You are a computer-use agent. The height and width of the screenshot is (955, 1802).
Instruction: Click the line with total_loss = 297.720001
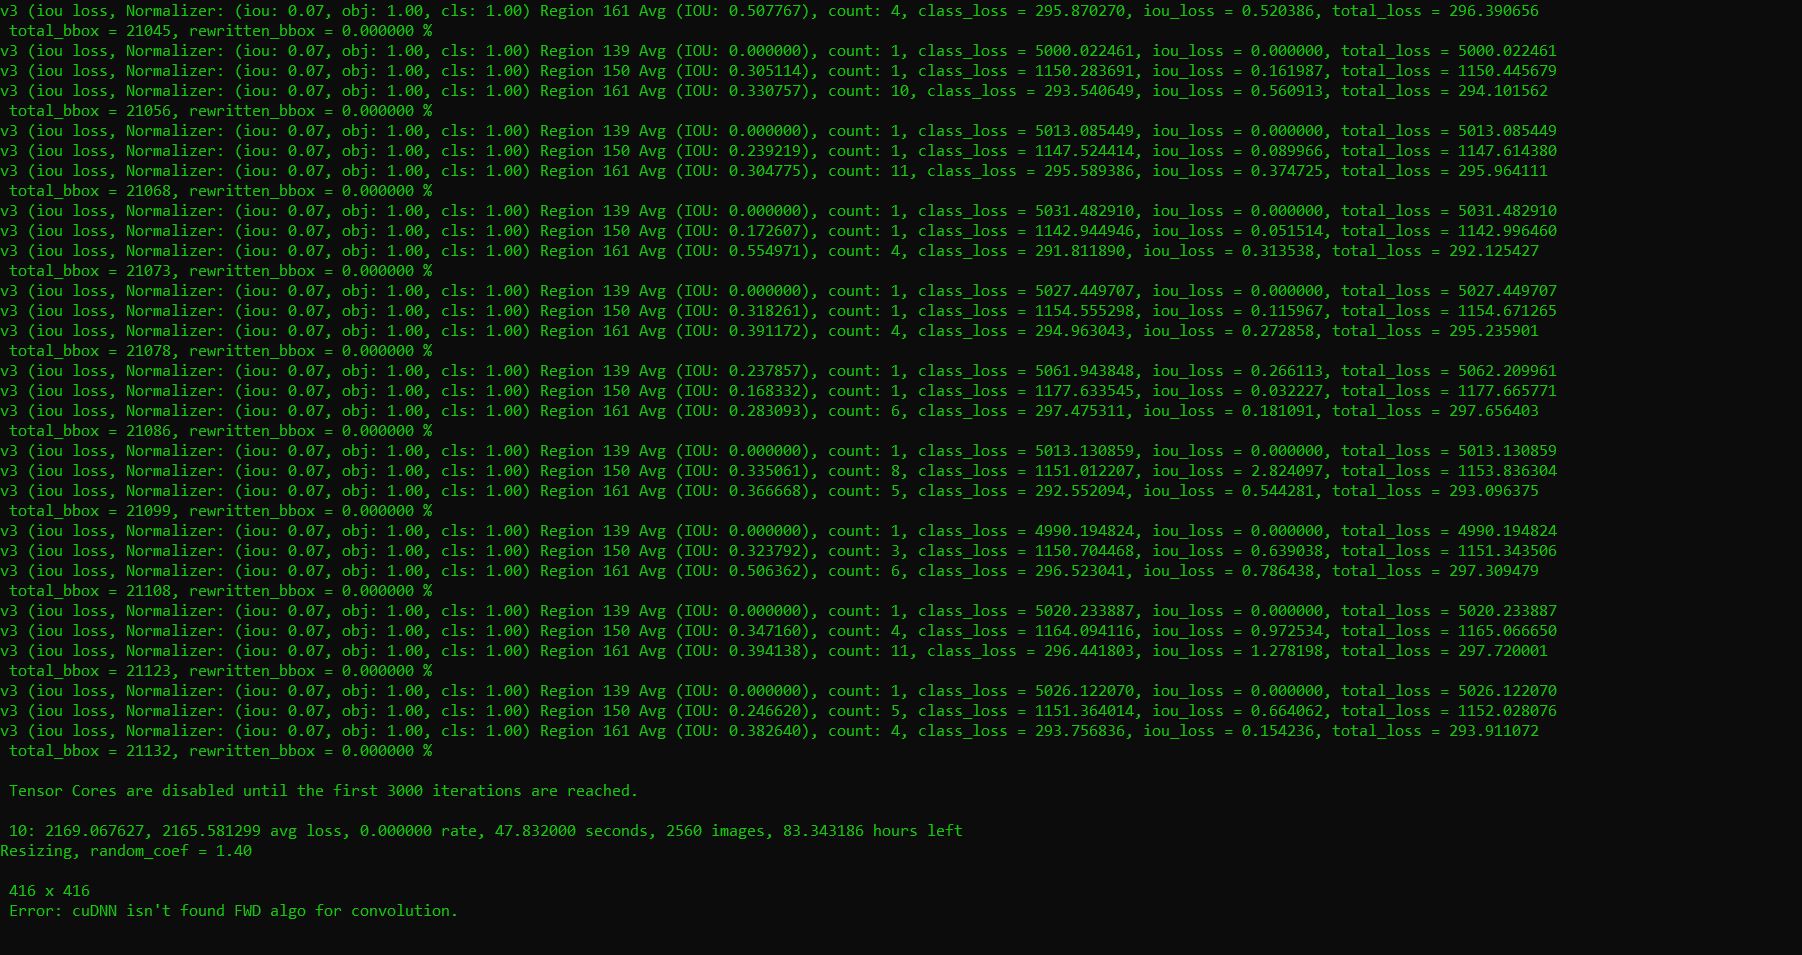[x=774, y=651]
